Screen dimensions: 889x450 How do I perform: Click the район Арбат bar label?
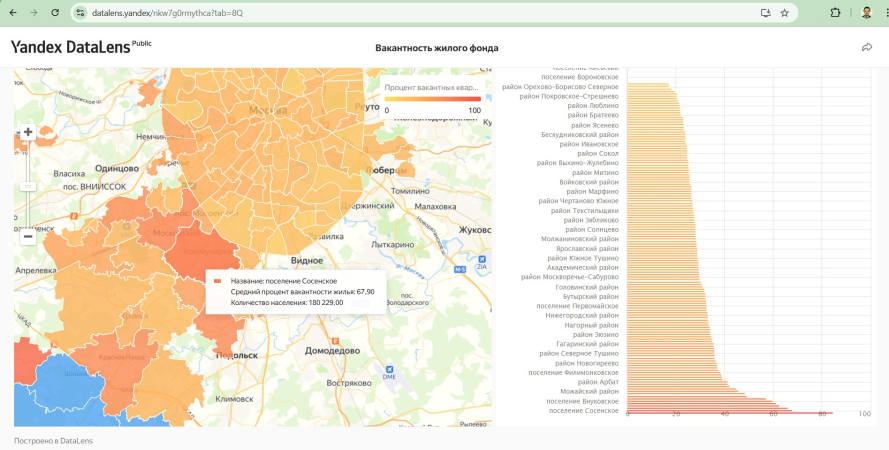click(598, 382)
